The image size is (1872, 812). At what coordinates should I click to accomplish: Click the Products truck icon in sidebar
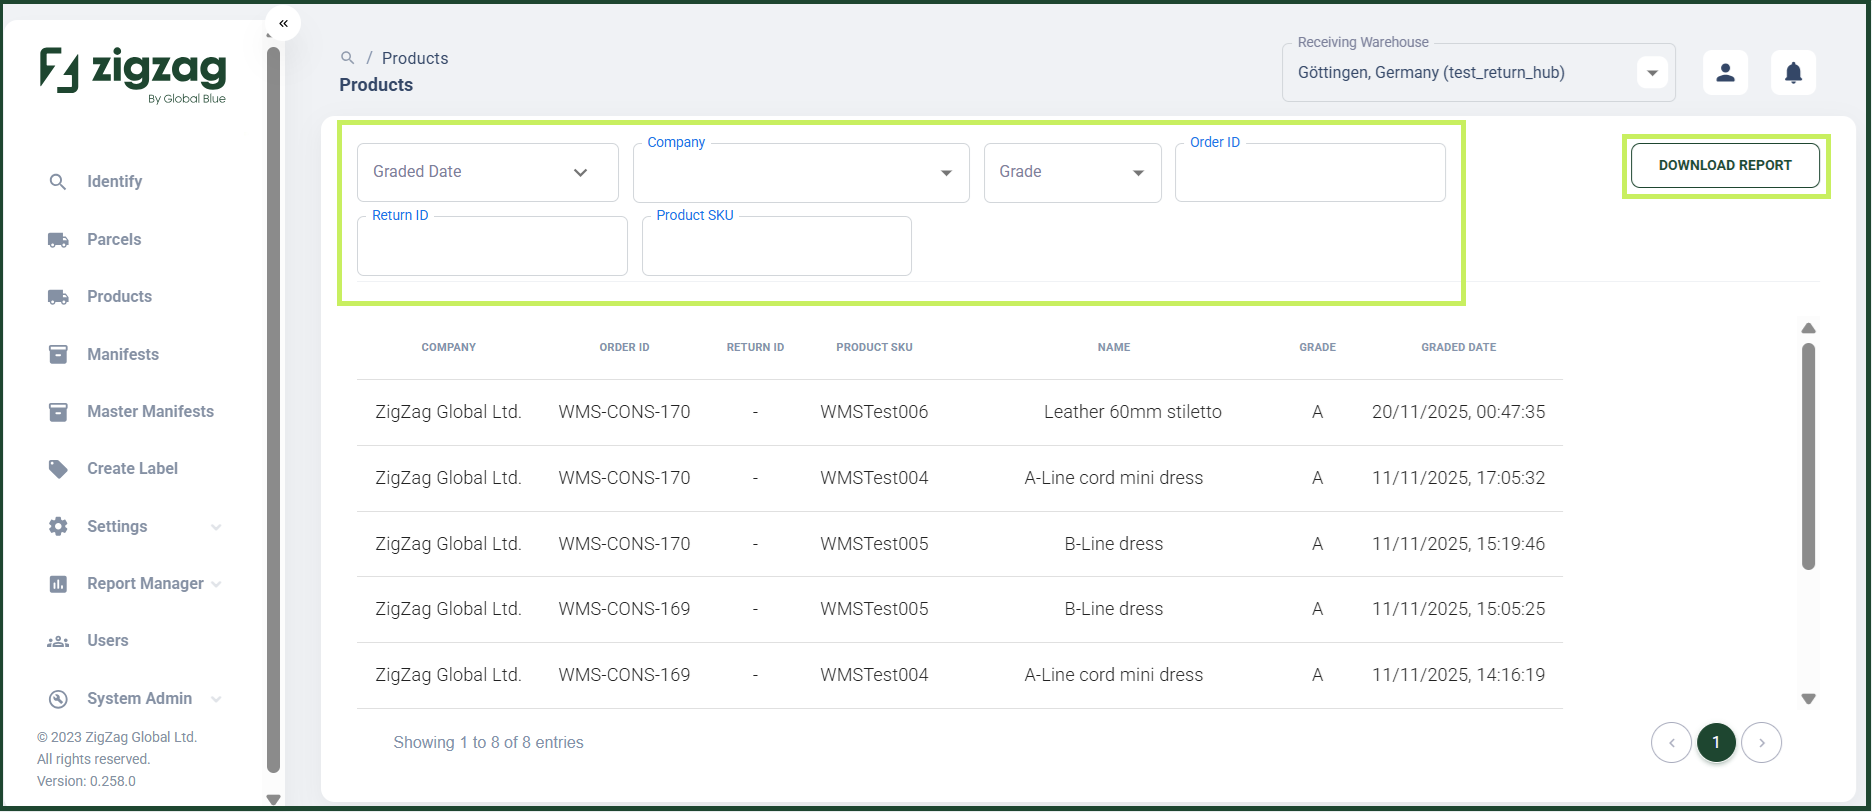tap(58, 297)
